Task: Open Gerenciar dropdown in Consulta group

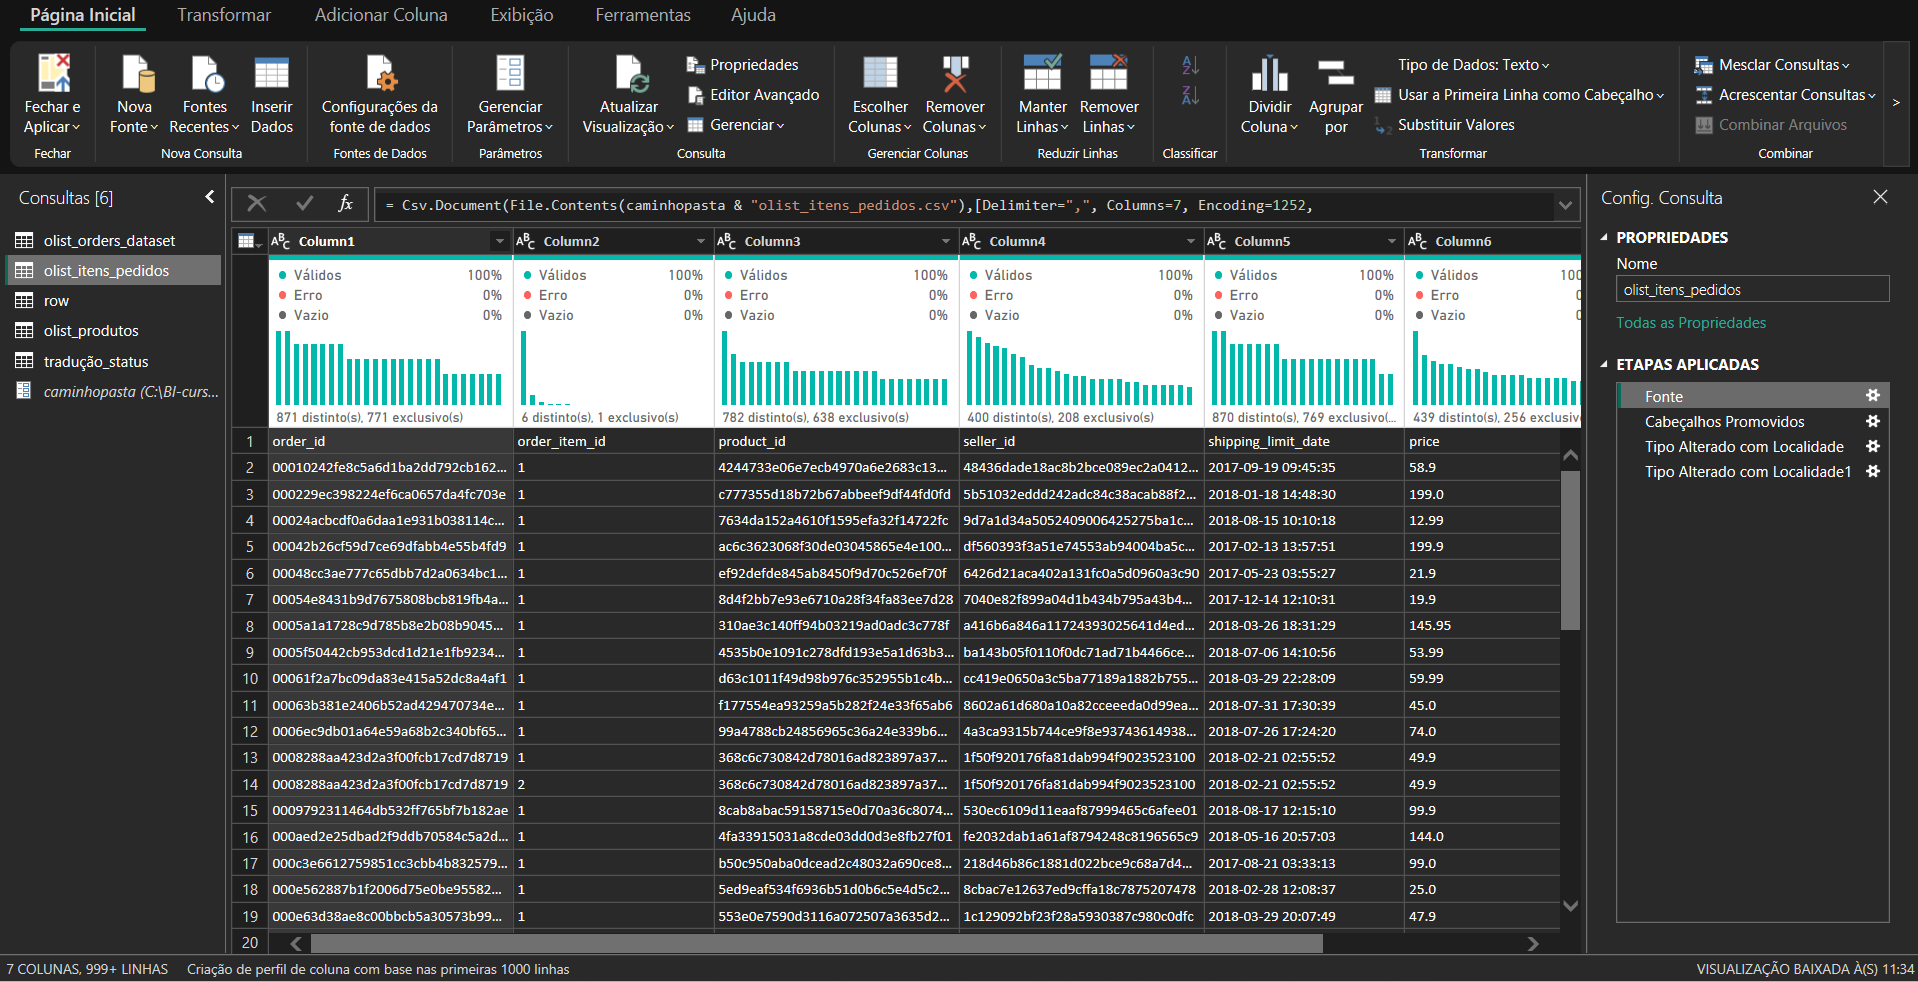Action: point(735,125)
